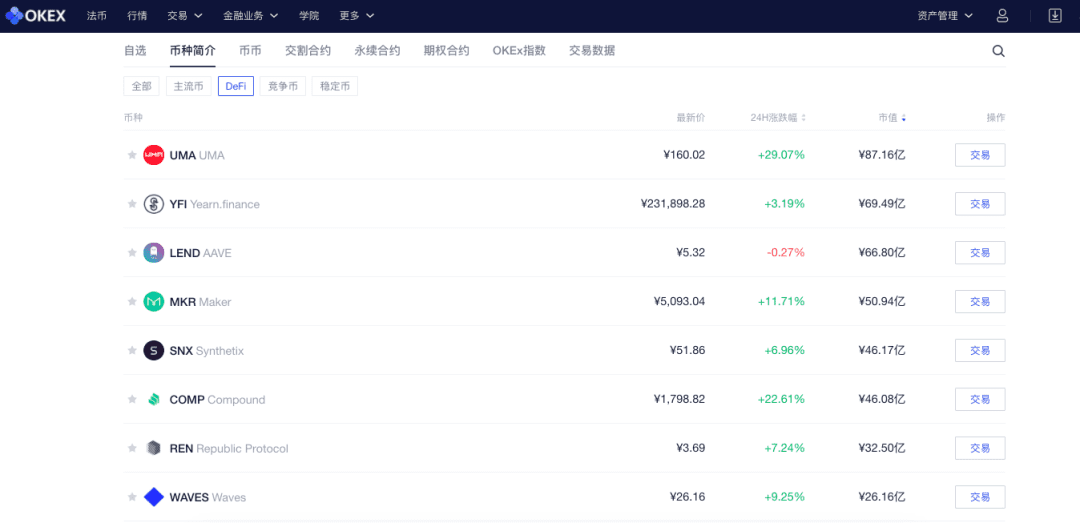
Task: Click the SNX Synthetix coin logo
Action: (154, 351)
